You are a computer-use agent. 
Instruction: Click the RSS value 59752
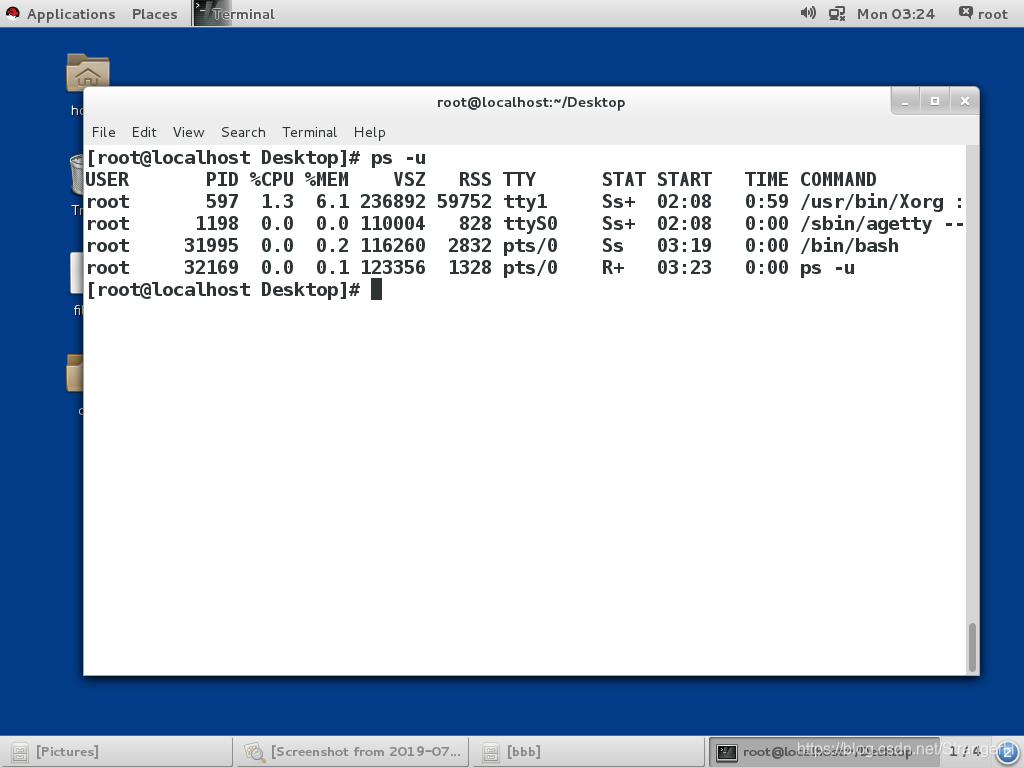[464, 202]
